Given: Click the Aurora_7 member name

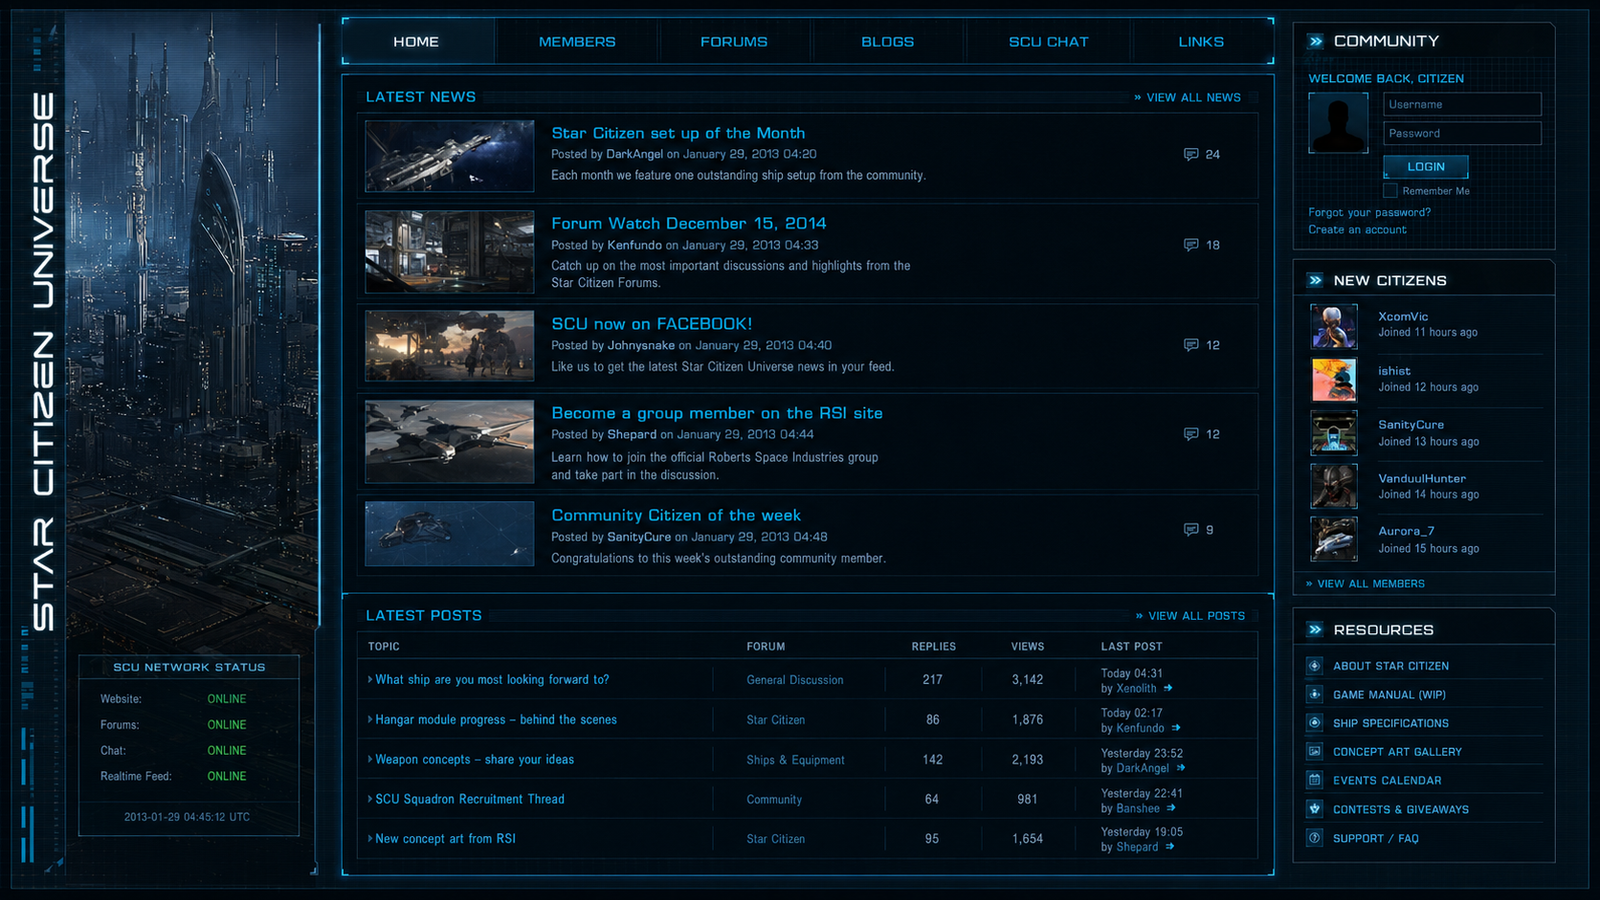Looking at the screenshot, I should pos(1406,531).
